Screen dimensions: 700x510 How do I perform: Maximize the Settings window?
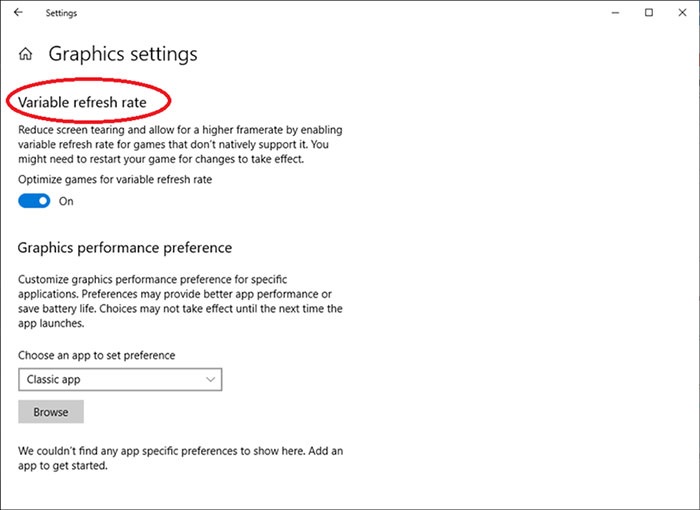pos(648,13)
